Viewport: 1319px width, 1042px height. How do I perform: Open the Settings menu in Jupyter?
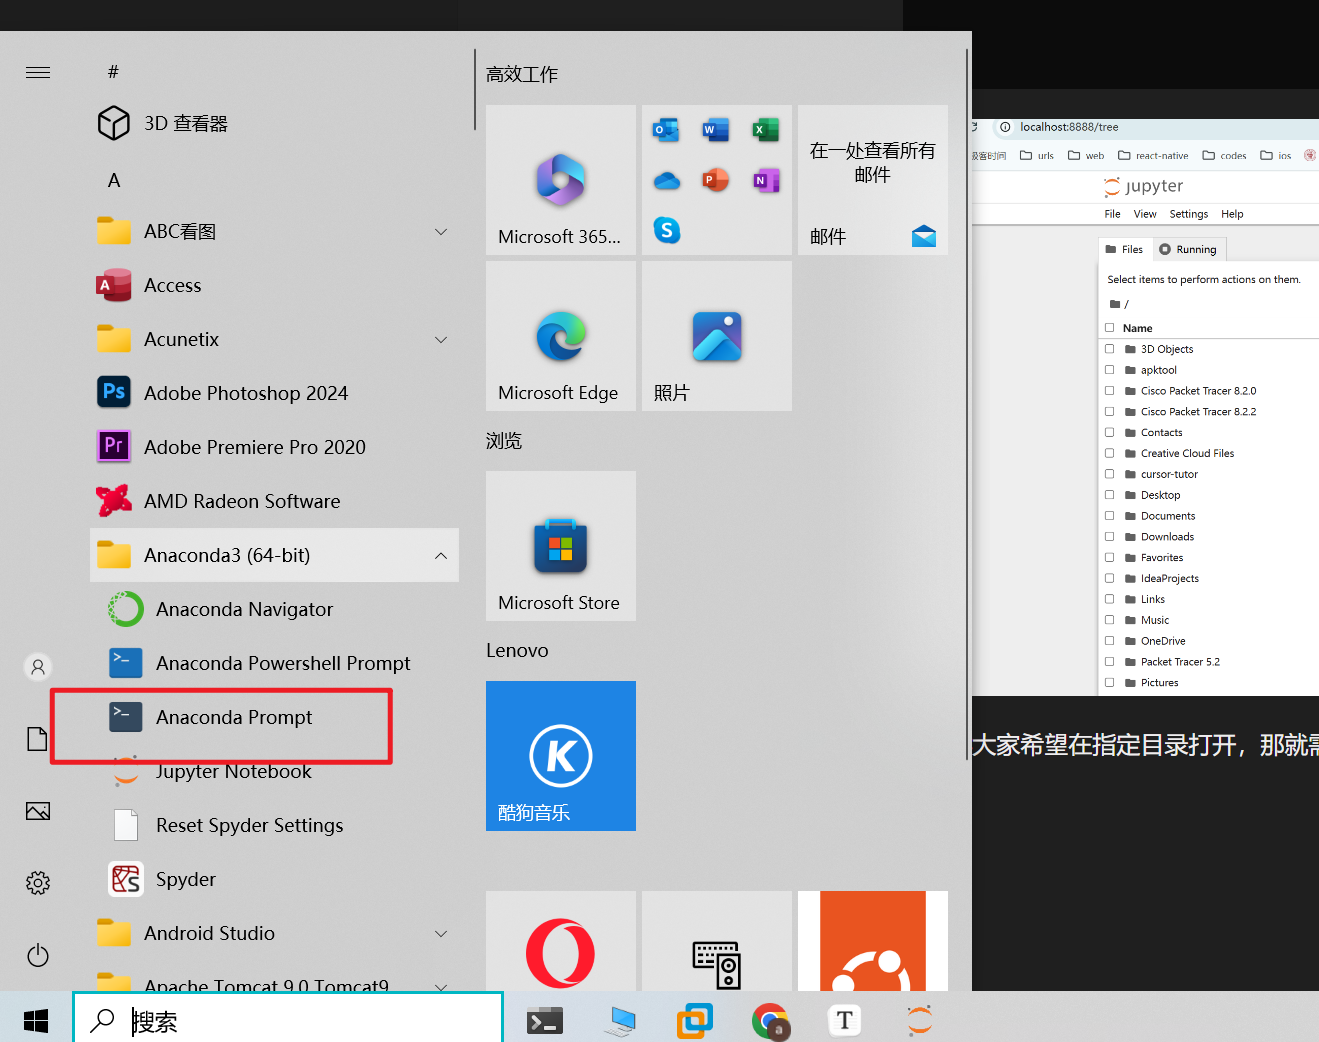(1189, 214)
